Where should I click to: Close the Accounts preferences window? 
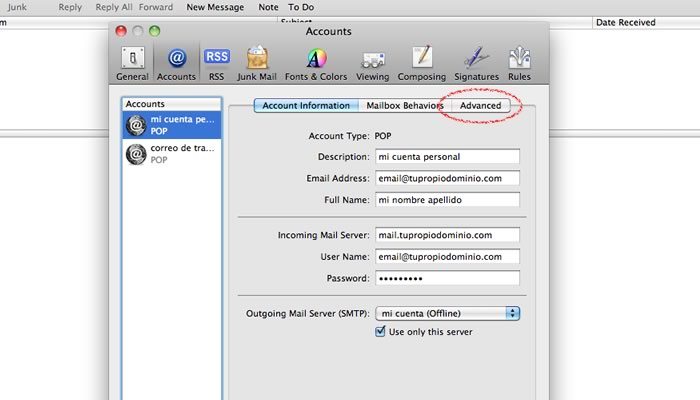(x=121, y=31)
